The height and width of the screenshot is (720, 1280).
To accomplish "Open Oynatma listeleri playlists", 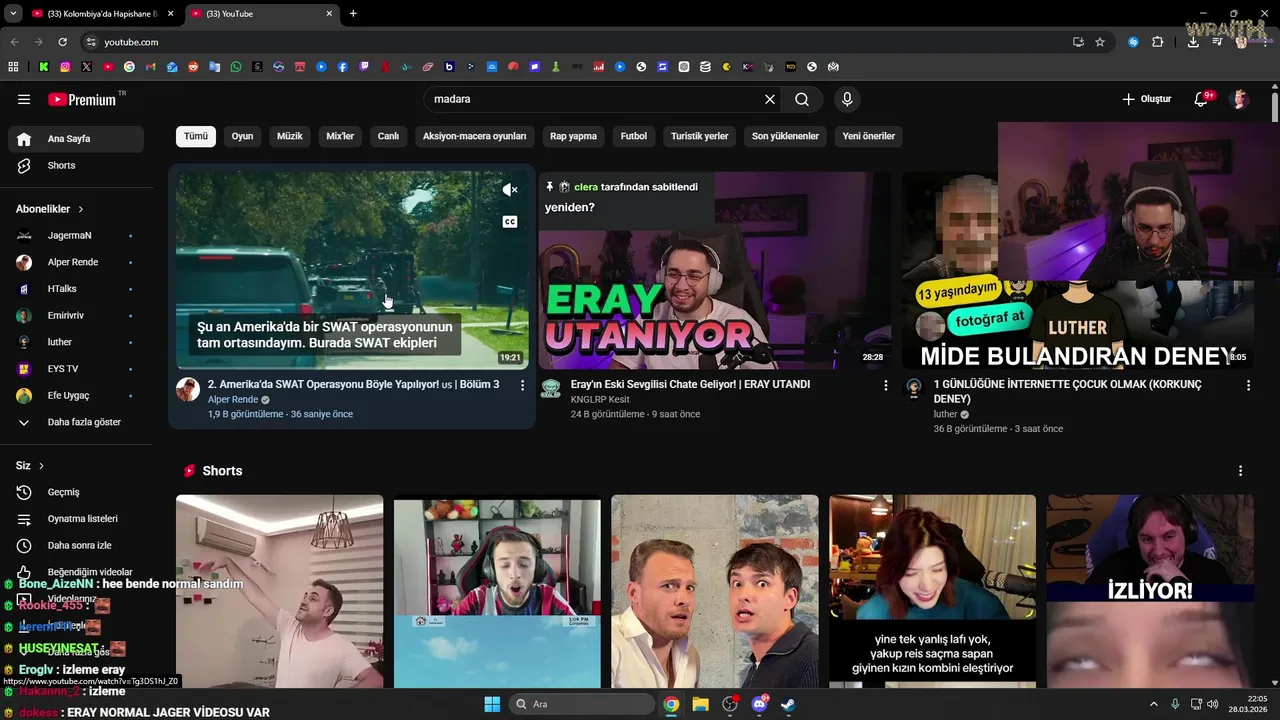I will 76,519.
